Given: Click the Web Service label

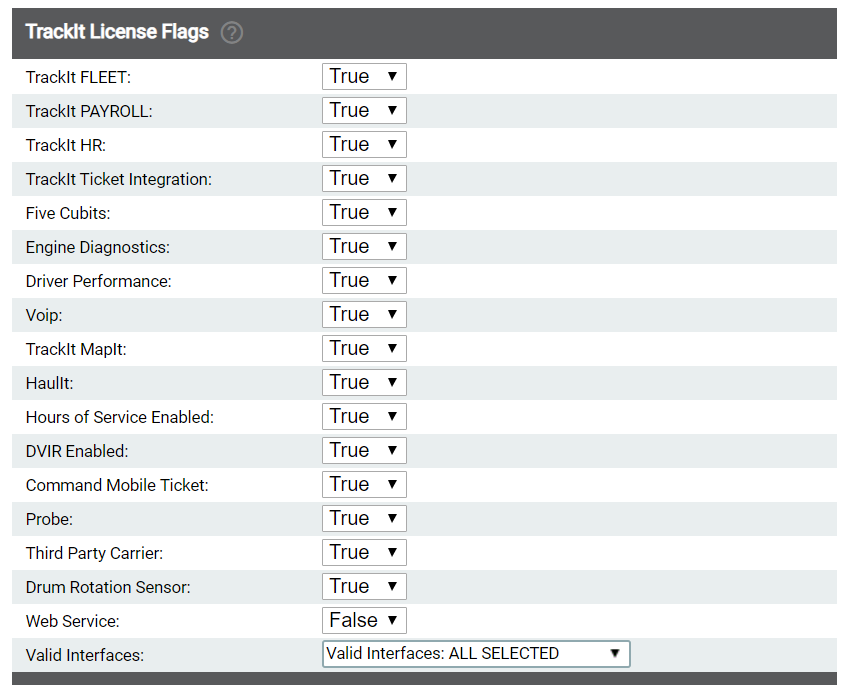Looking at the screenshot, I should [x=72, y=622].
